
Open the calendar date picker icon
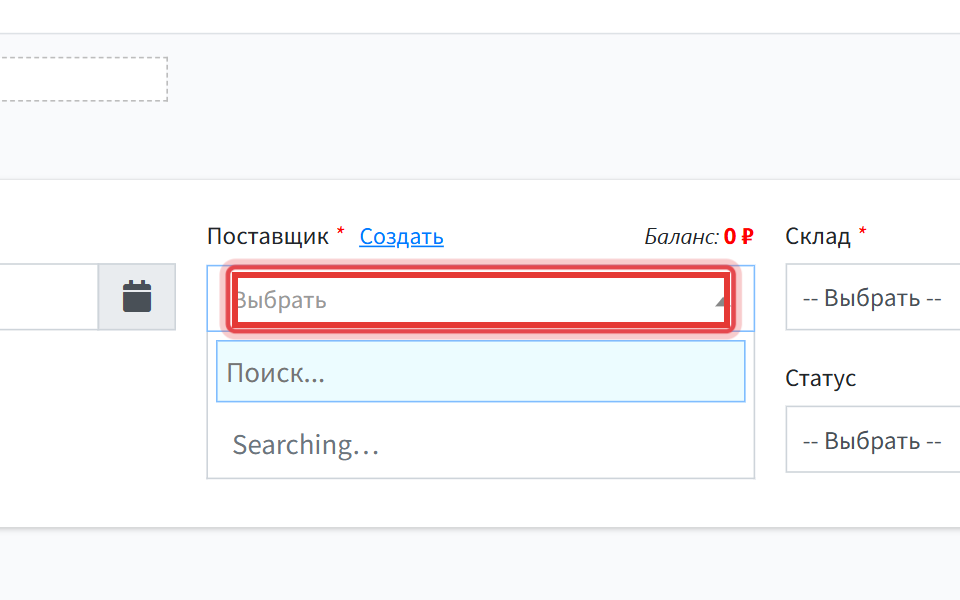(x=137, y=297)
